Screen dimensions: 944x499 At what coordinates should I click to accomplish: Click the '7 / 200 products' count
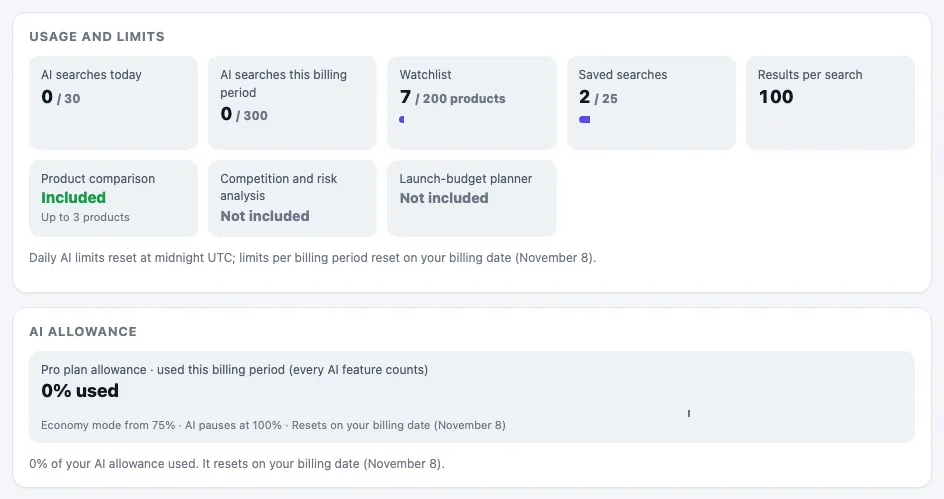click(x=452, y=98)
